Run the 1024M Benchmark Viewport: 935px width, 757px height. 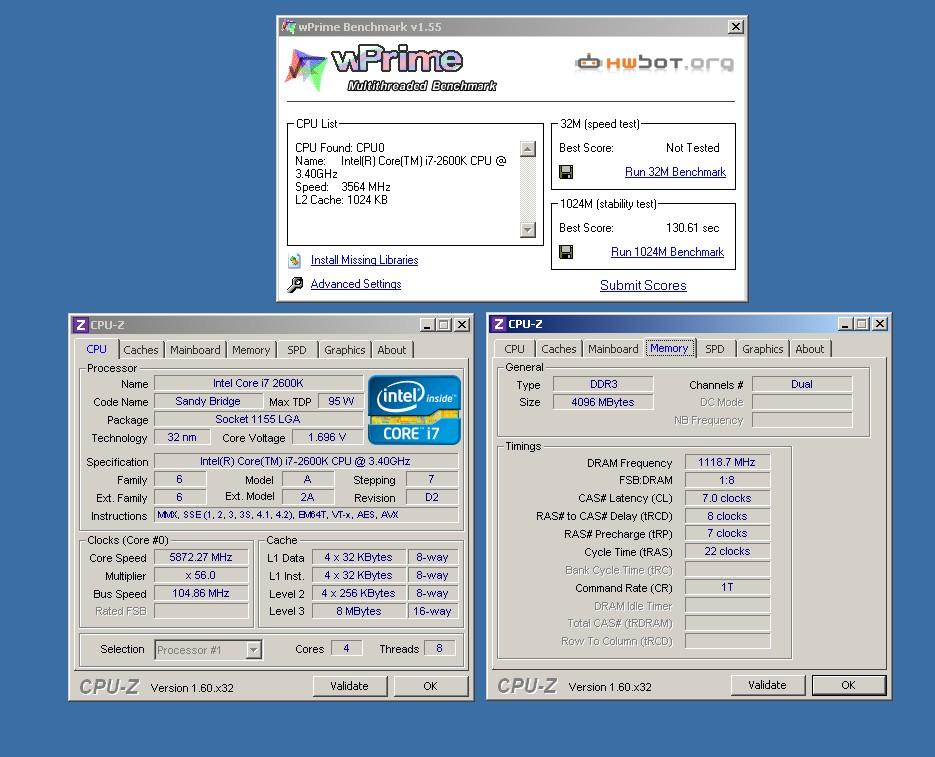point(667,252)
